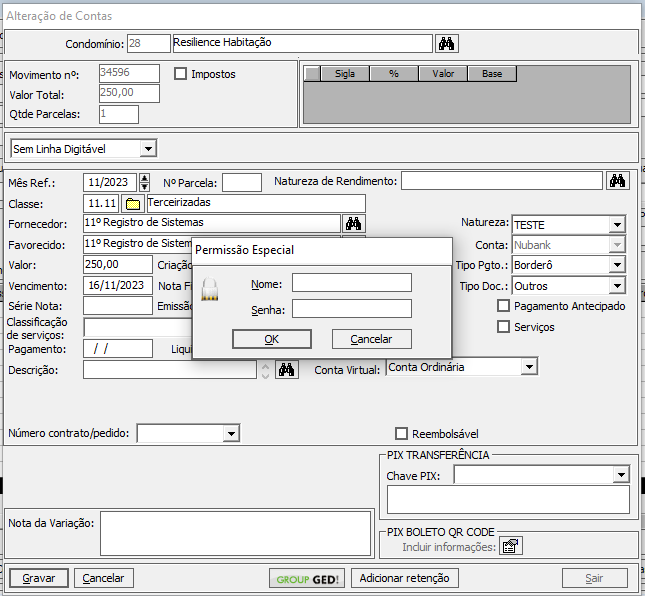Click Descrição text field

[170, 369]
